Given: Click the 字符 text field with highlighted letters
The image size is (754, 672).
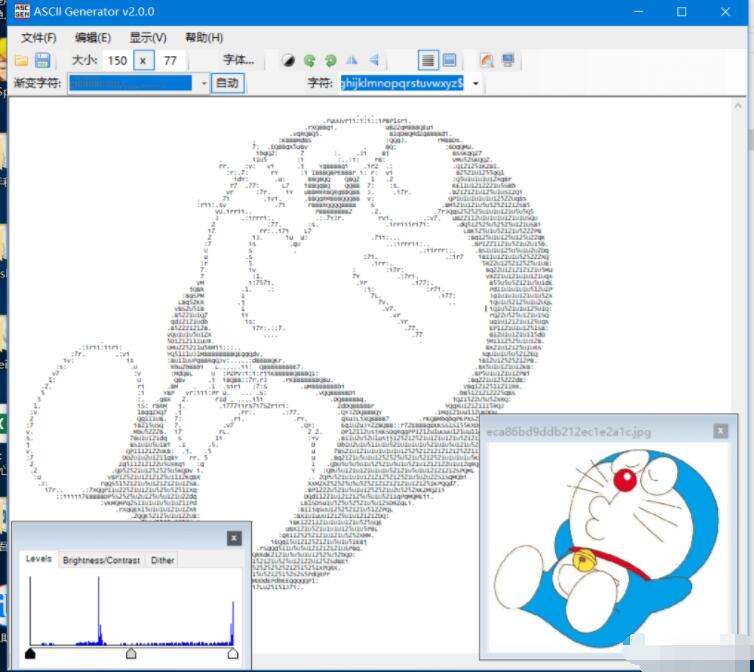Looking at the screenshot, I should (402, 83).
